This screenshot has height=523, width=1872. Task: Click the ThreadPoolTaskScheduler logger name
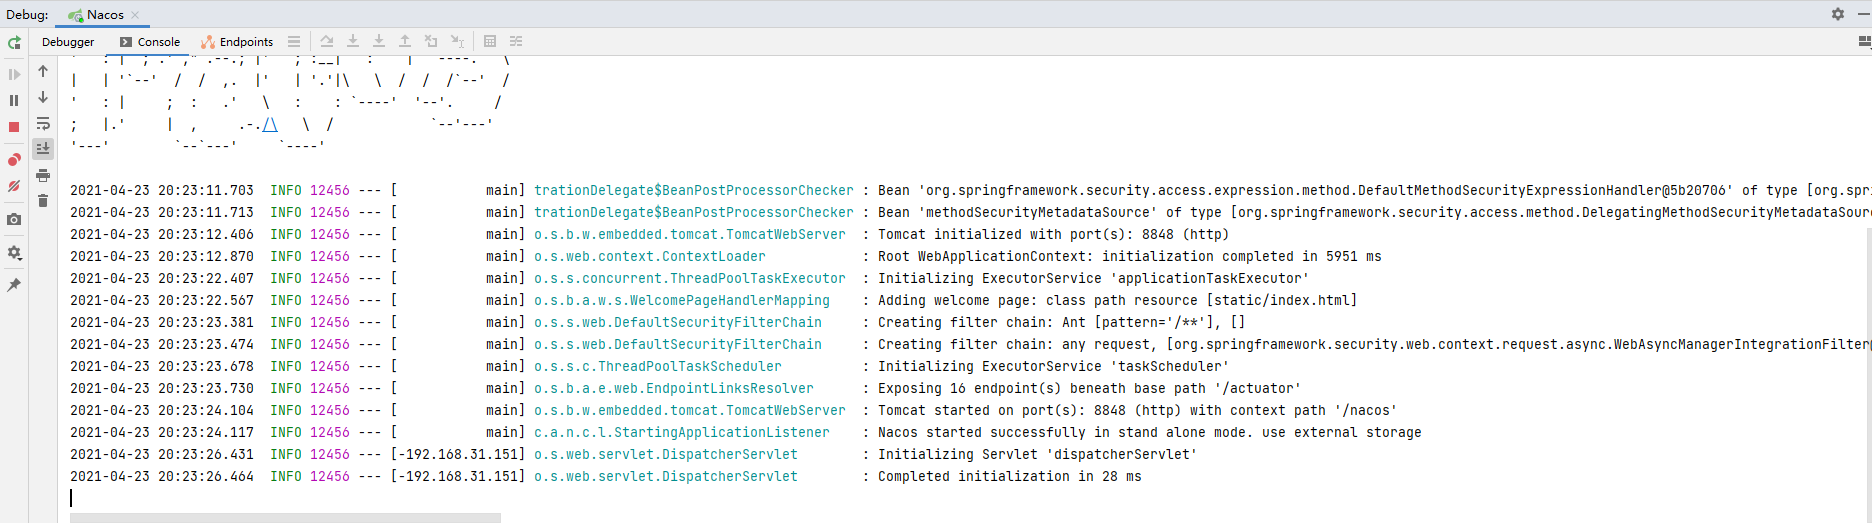(x=658, y=366)
